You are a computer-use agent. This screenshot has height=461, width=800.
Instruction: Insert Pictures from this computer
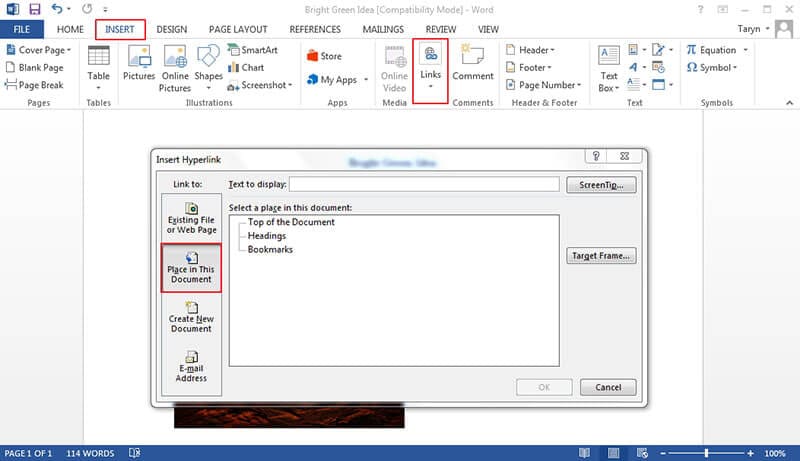point(139,63)
